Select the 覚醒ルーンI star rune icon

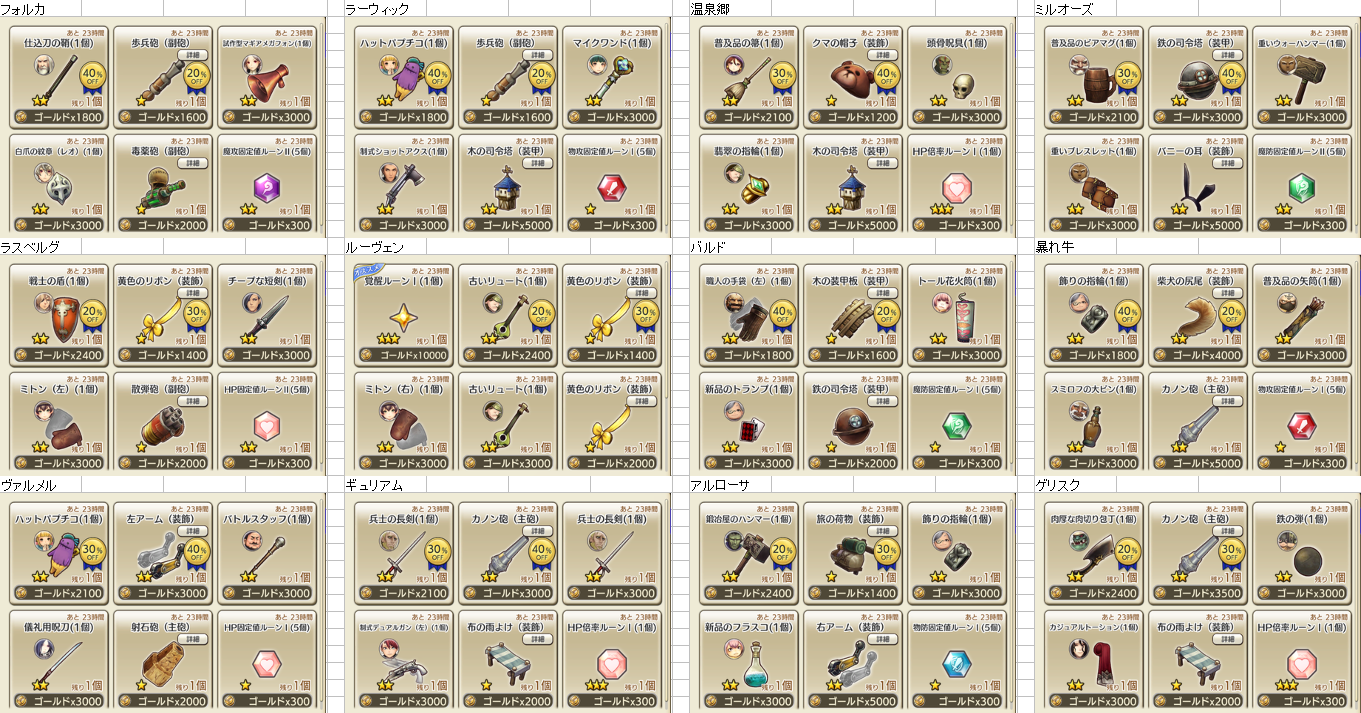406,319
